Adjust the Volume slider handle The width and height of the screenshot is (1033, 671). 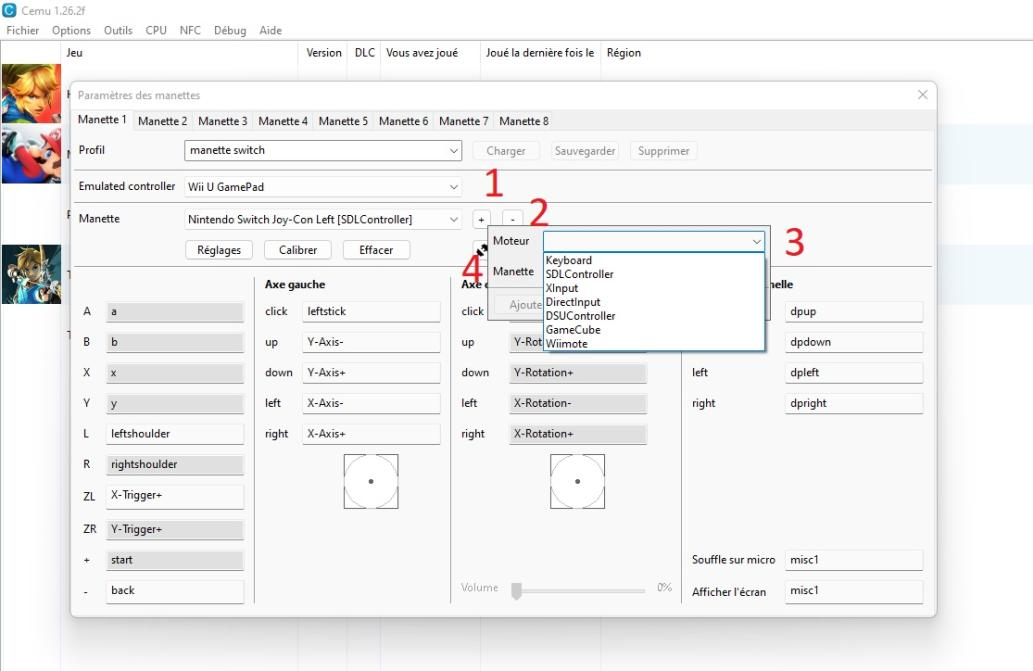[517, 591]
